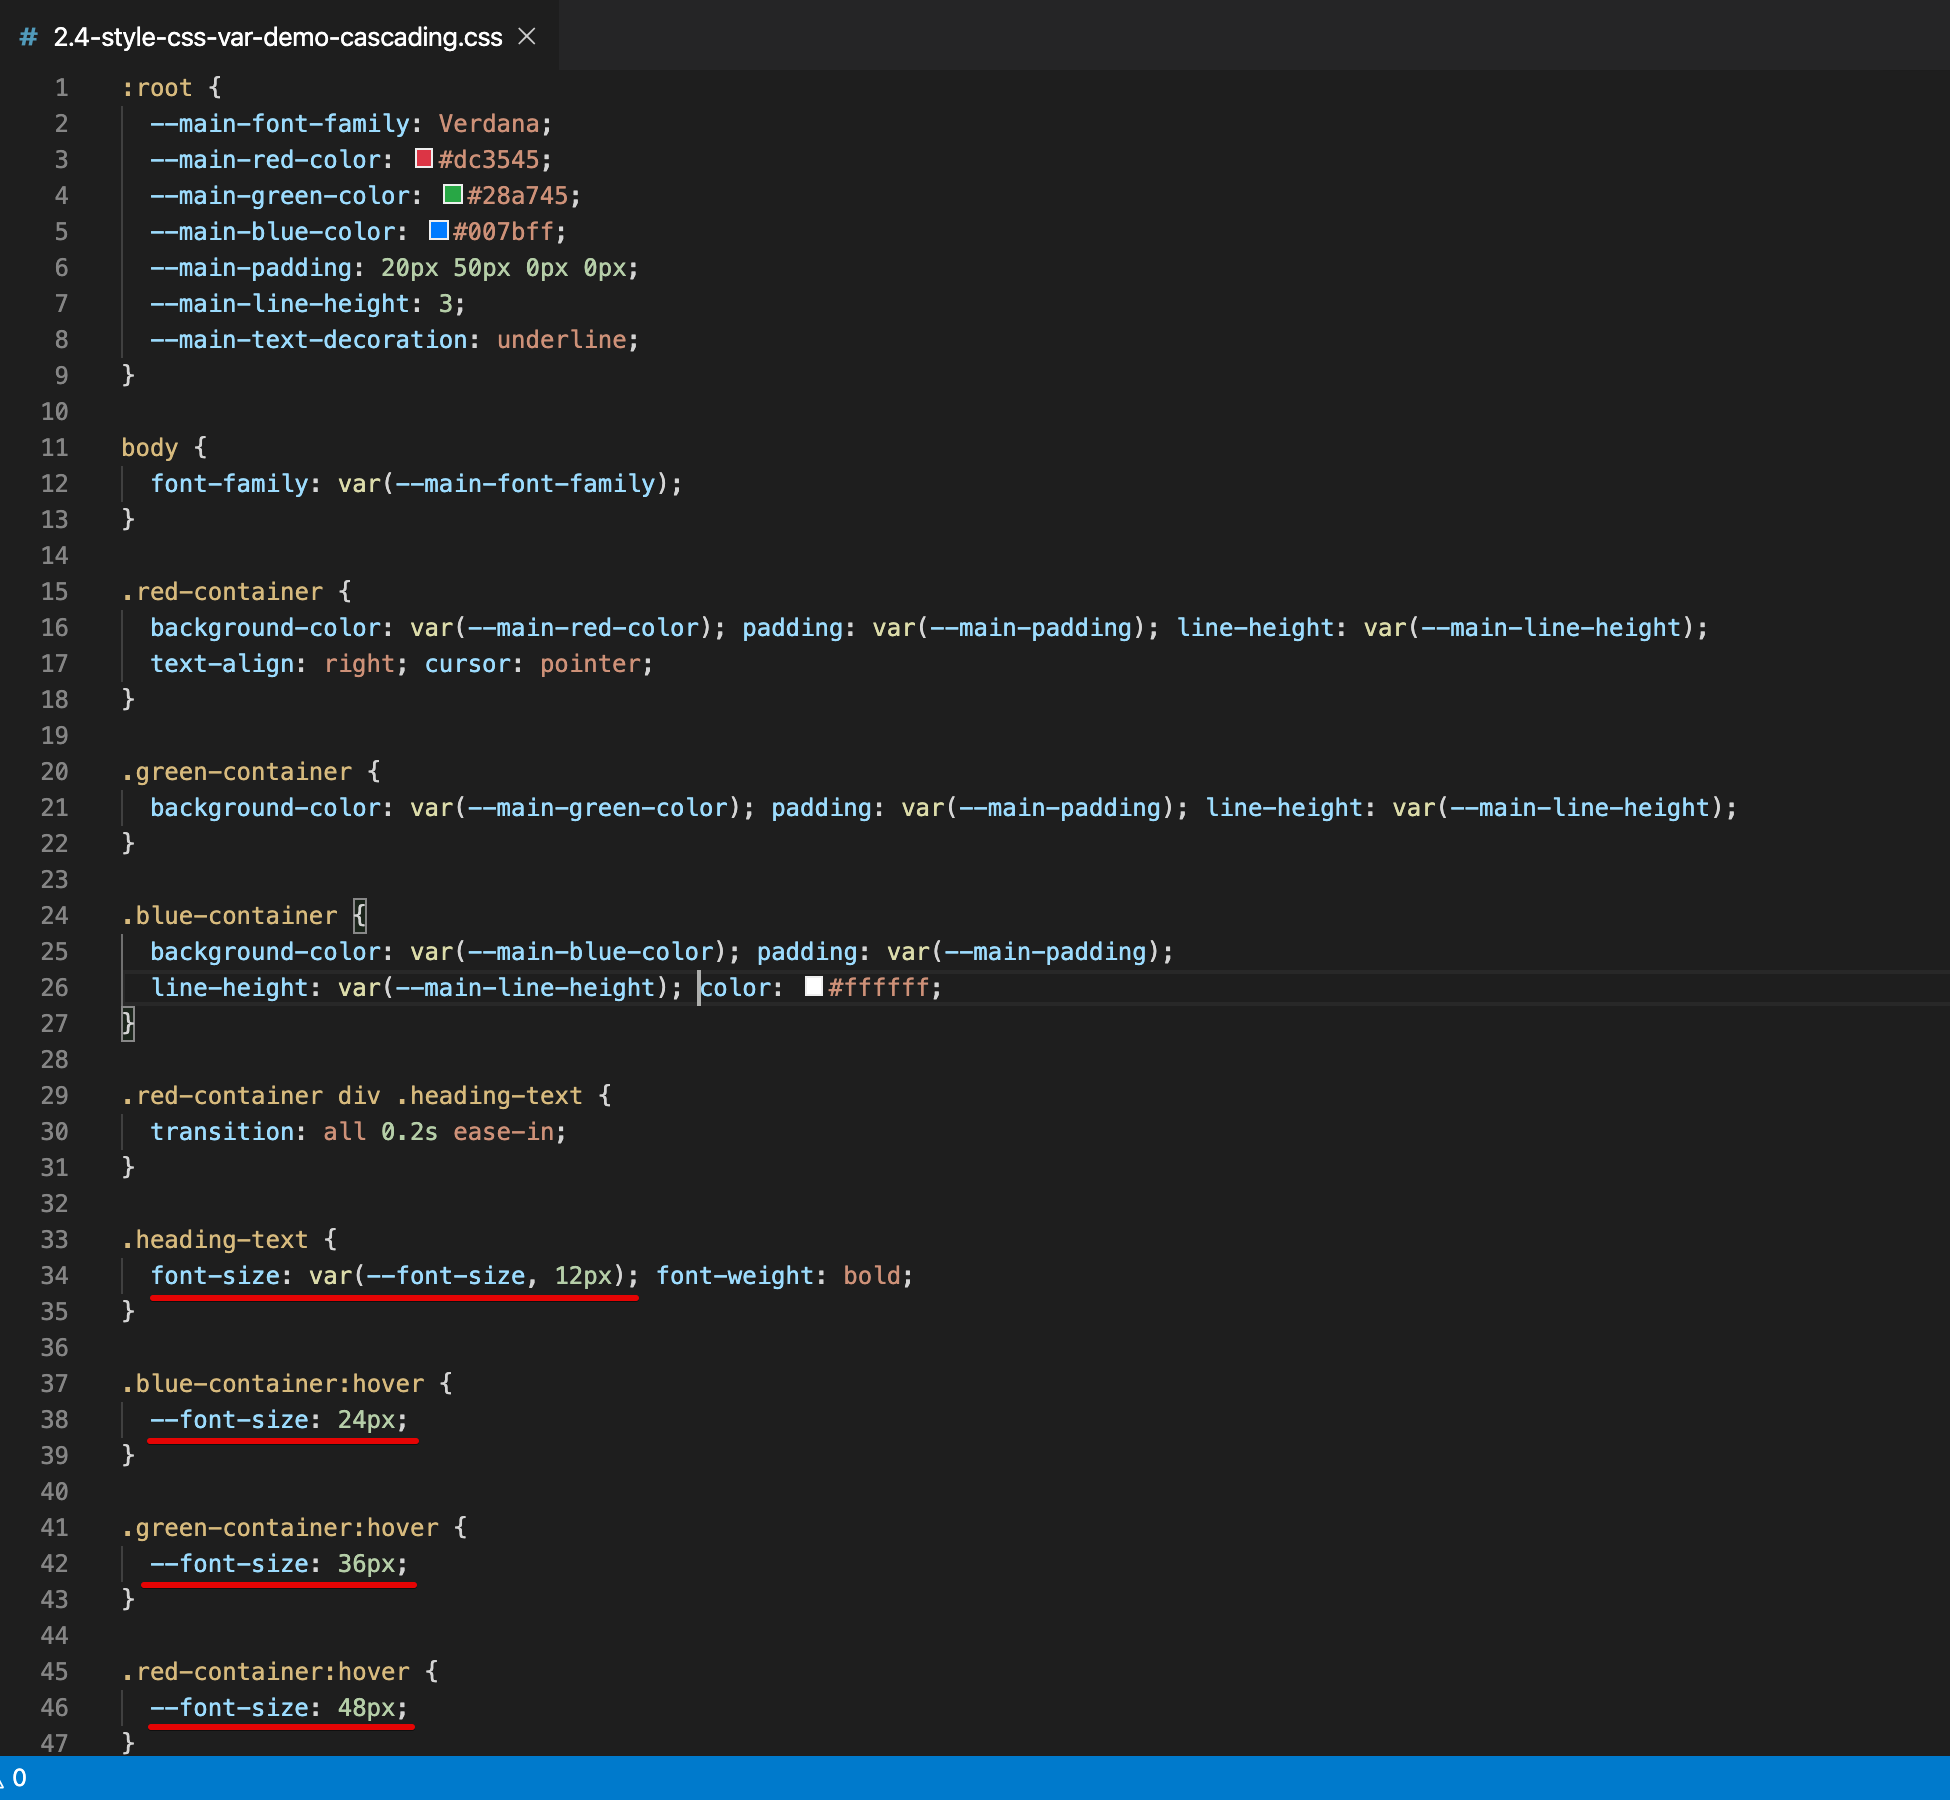
Task: Click the Verdana font value
Action: coord(489,124)
